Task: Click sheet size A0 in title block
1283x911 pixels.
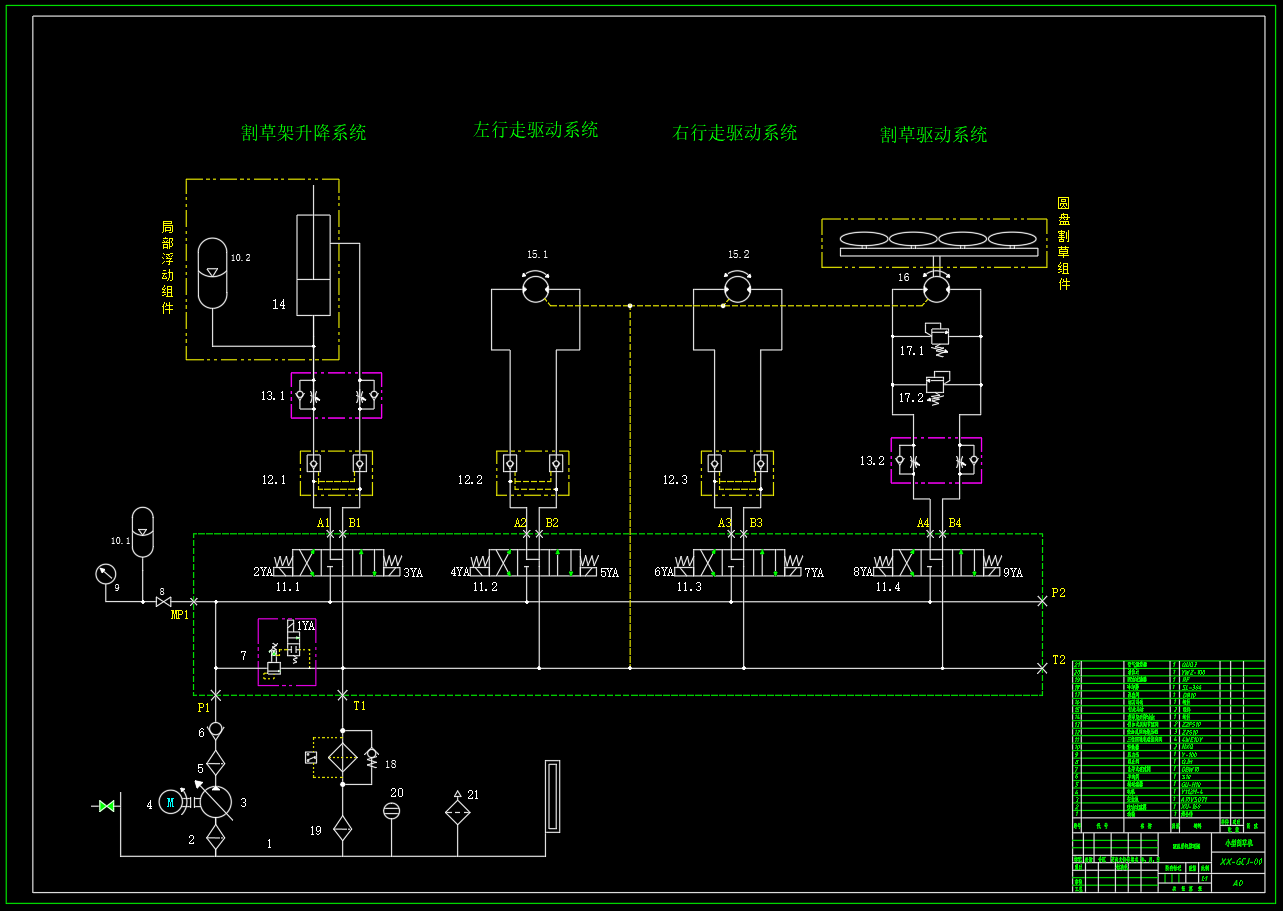Action: [1238, 883]
